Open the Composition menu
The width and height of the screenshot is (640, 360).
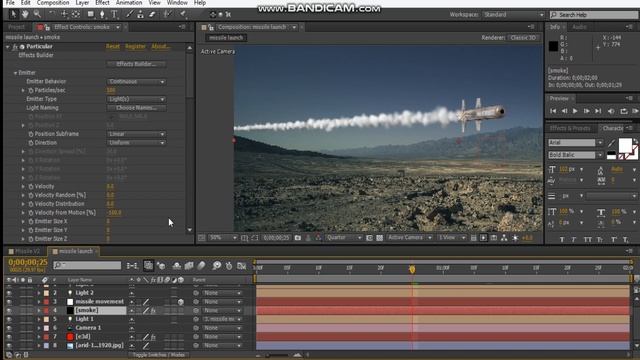click(53, 3)
